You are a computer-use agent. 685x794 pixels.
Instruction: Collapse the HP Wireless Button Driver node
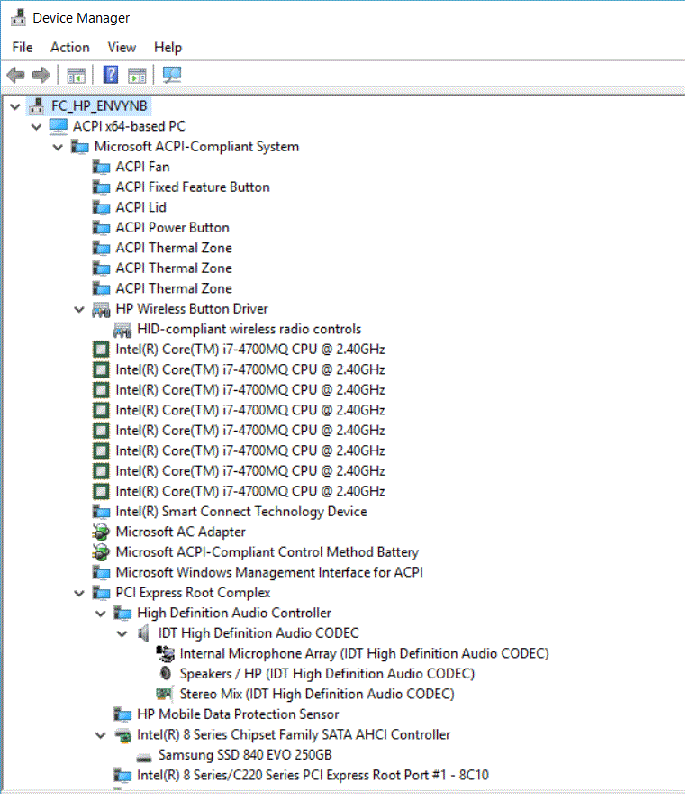point(79,309)
